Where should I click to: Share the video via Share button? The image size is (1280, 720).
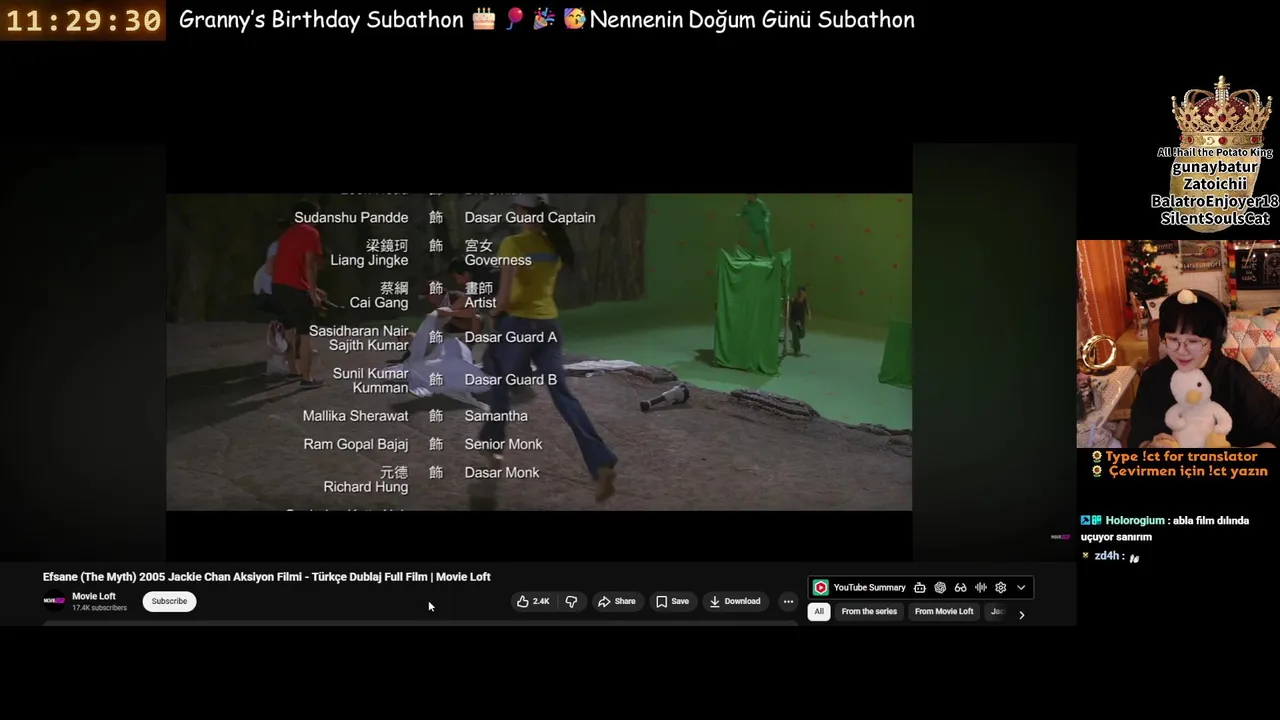click(616, 601)
